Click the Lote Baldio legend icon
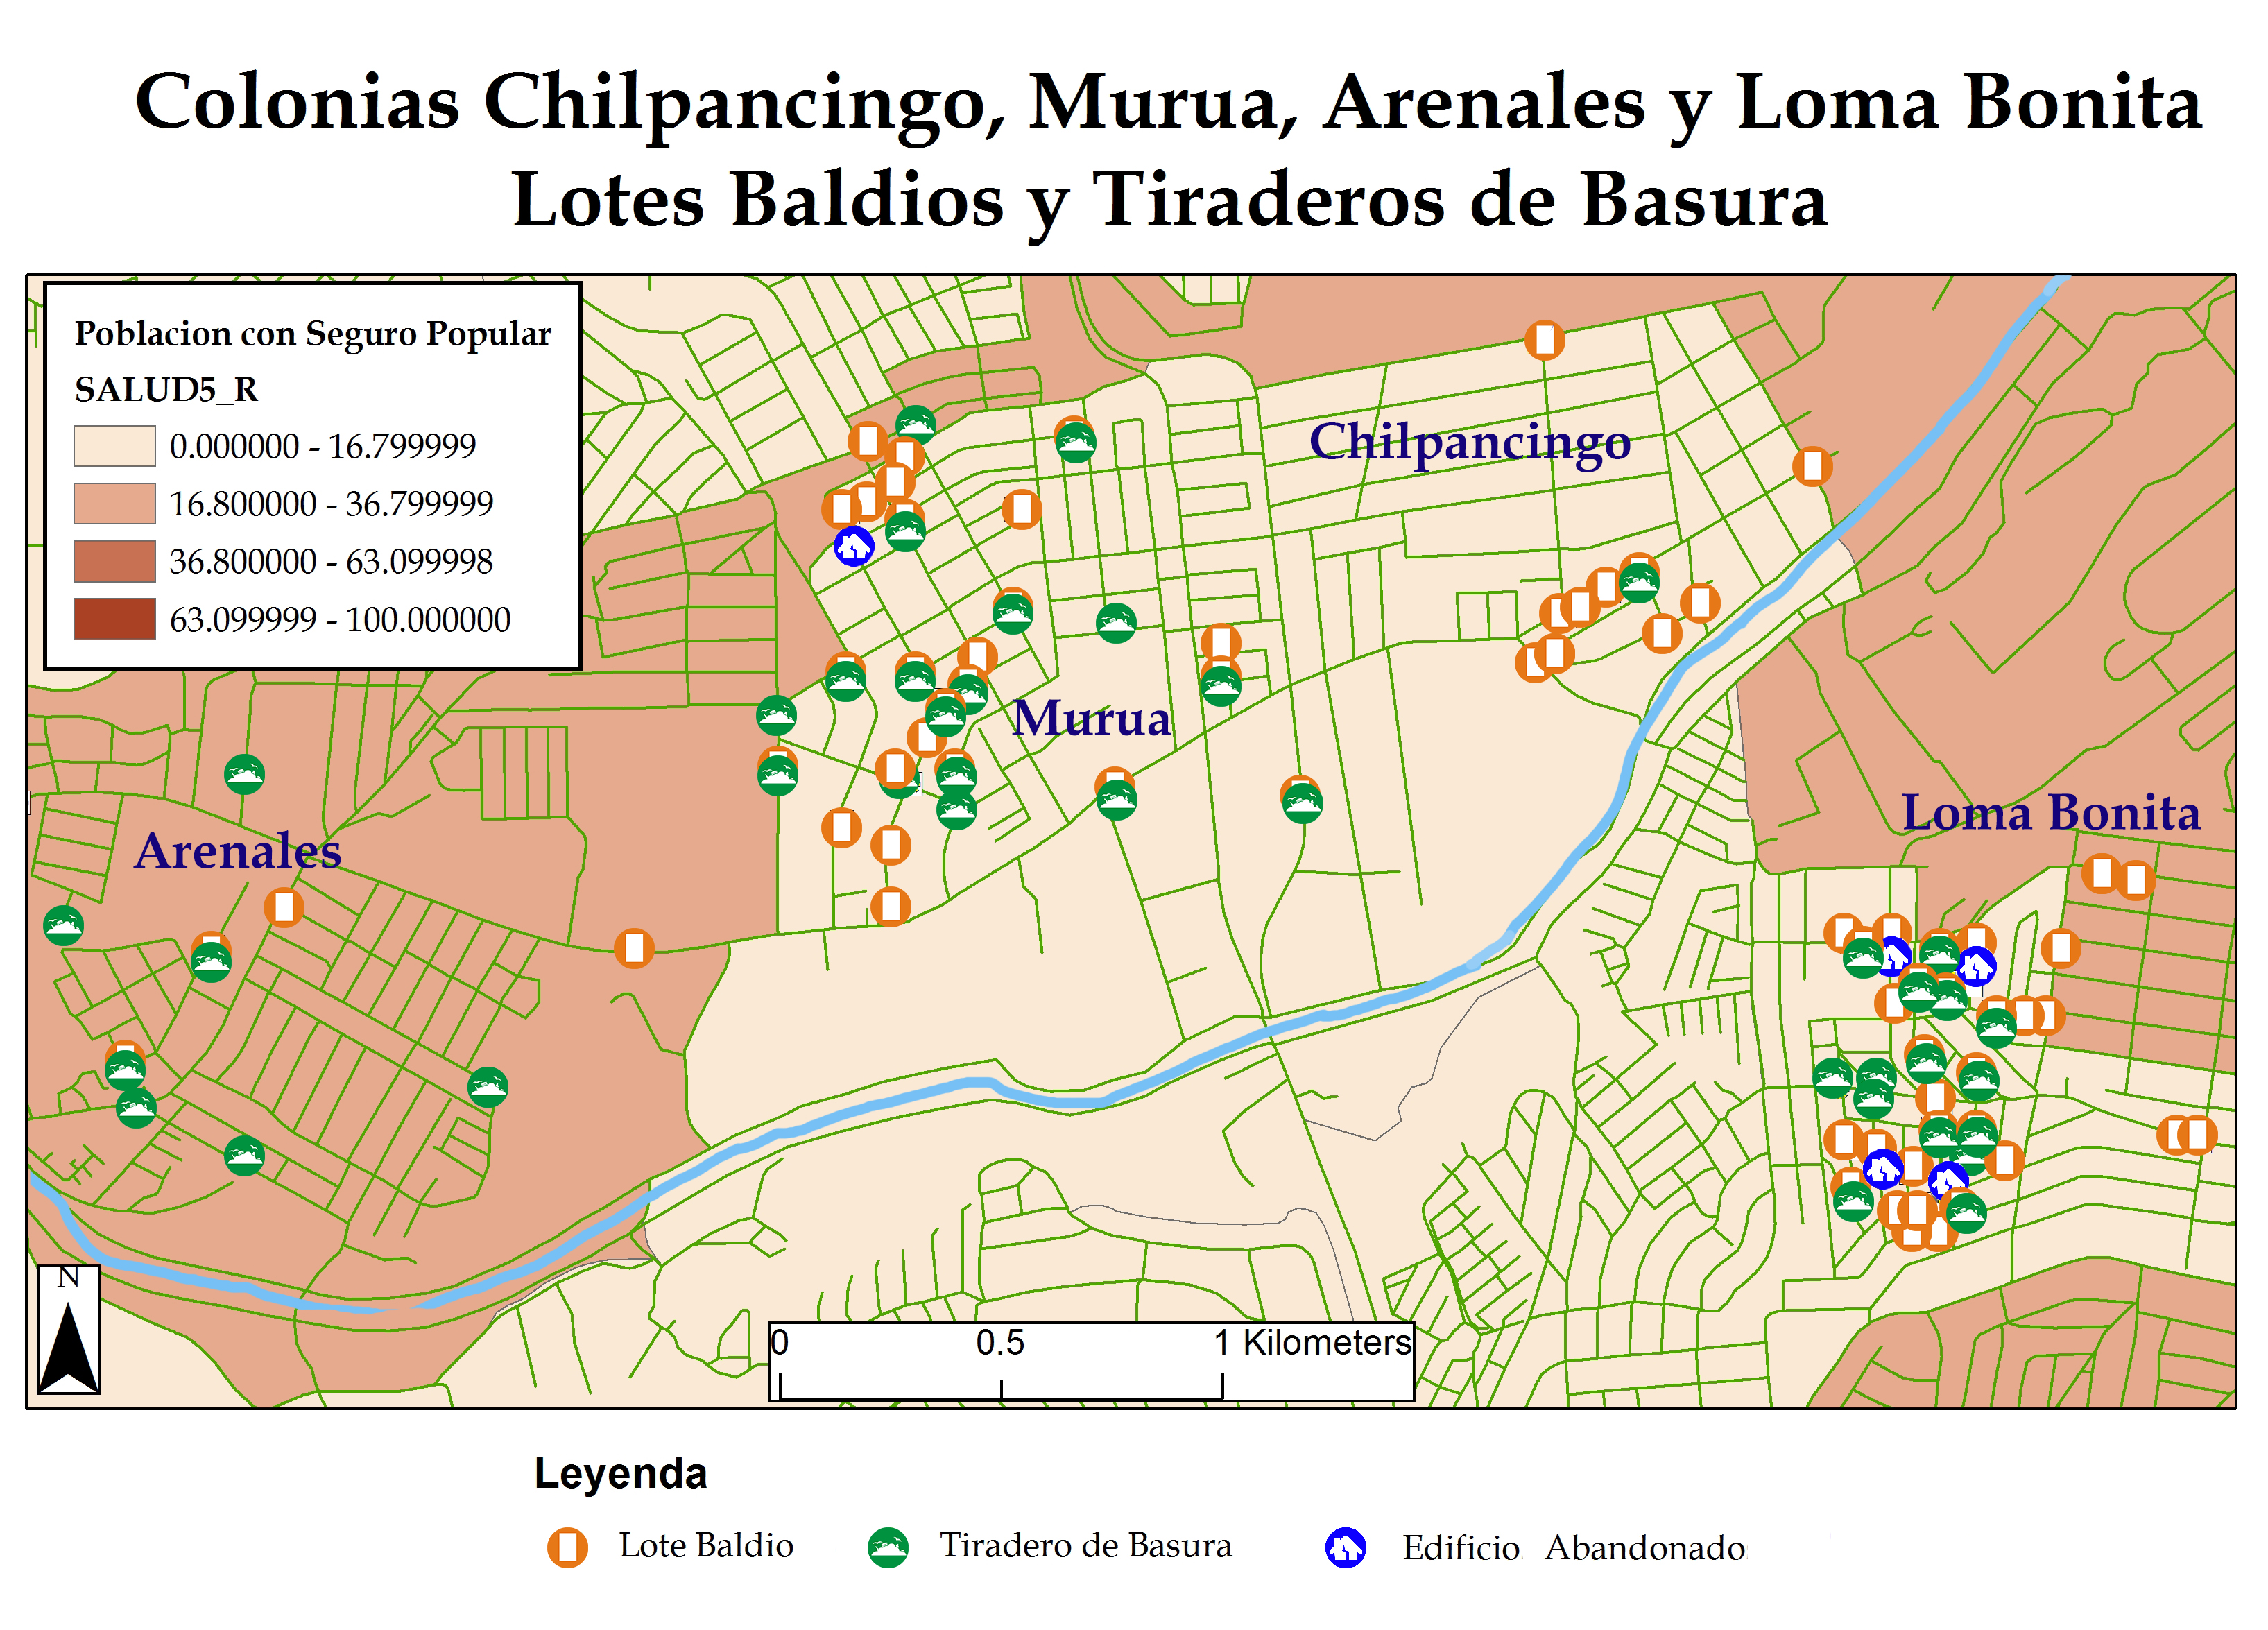2268x1630 pixels. click(567, 1547)
